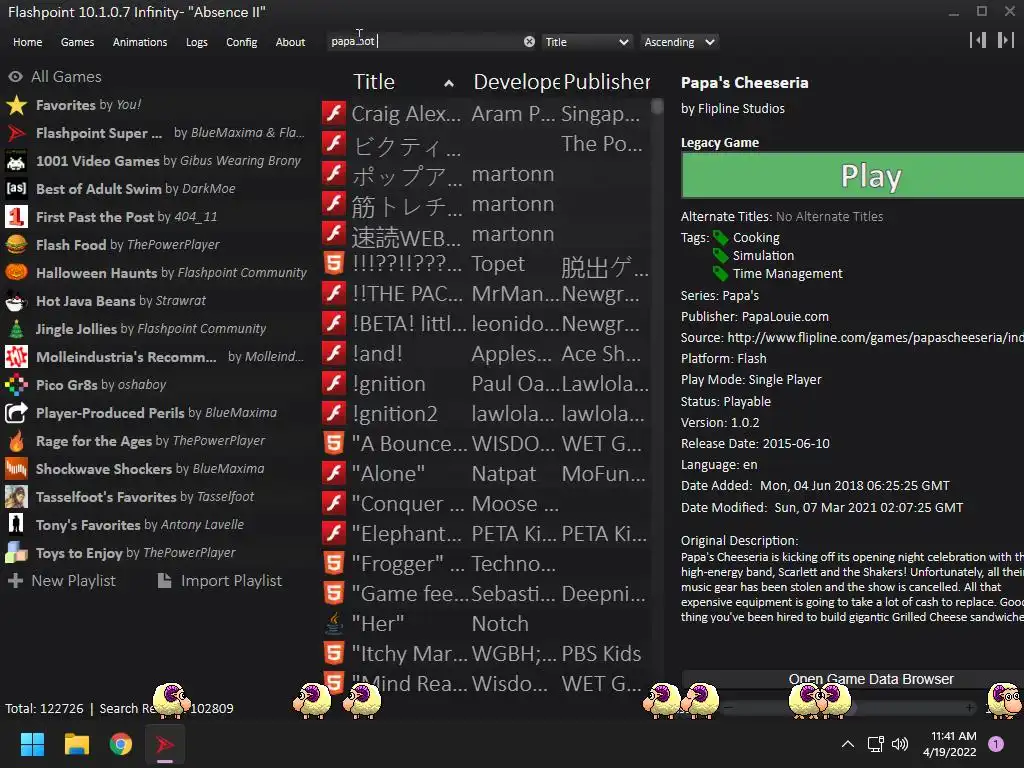
Task: Select Tasselfoot's Favorites avatar icon
Action: coord(16,497)
